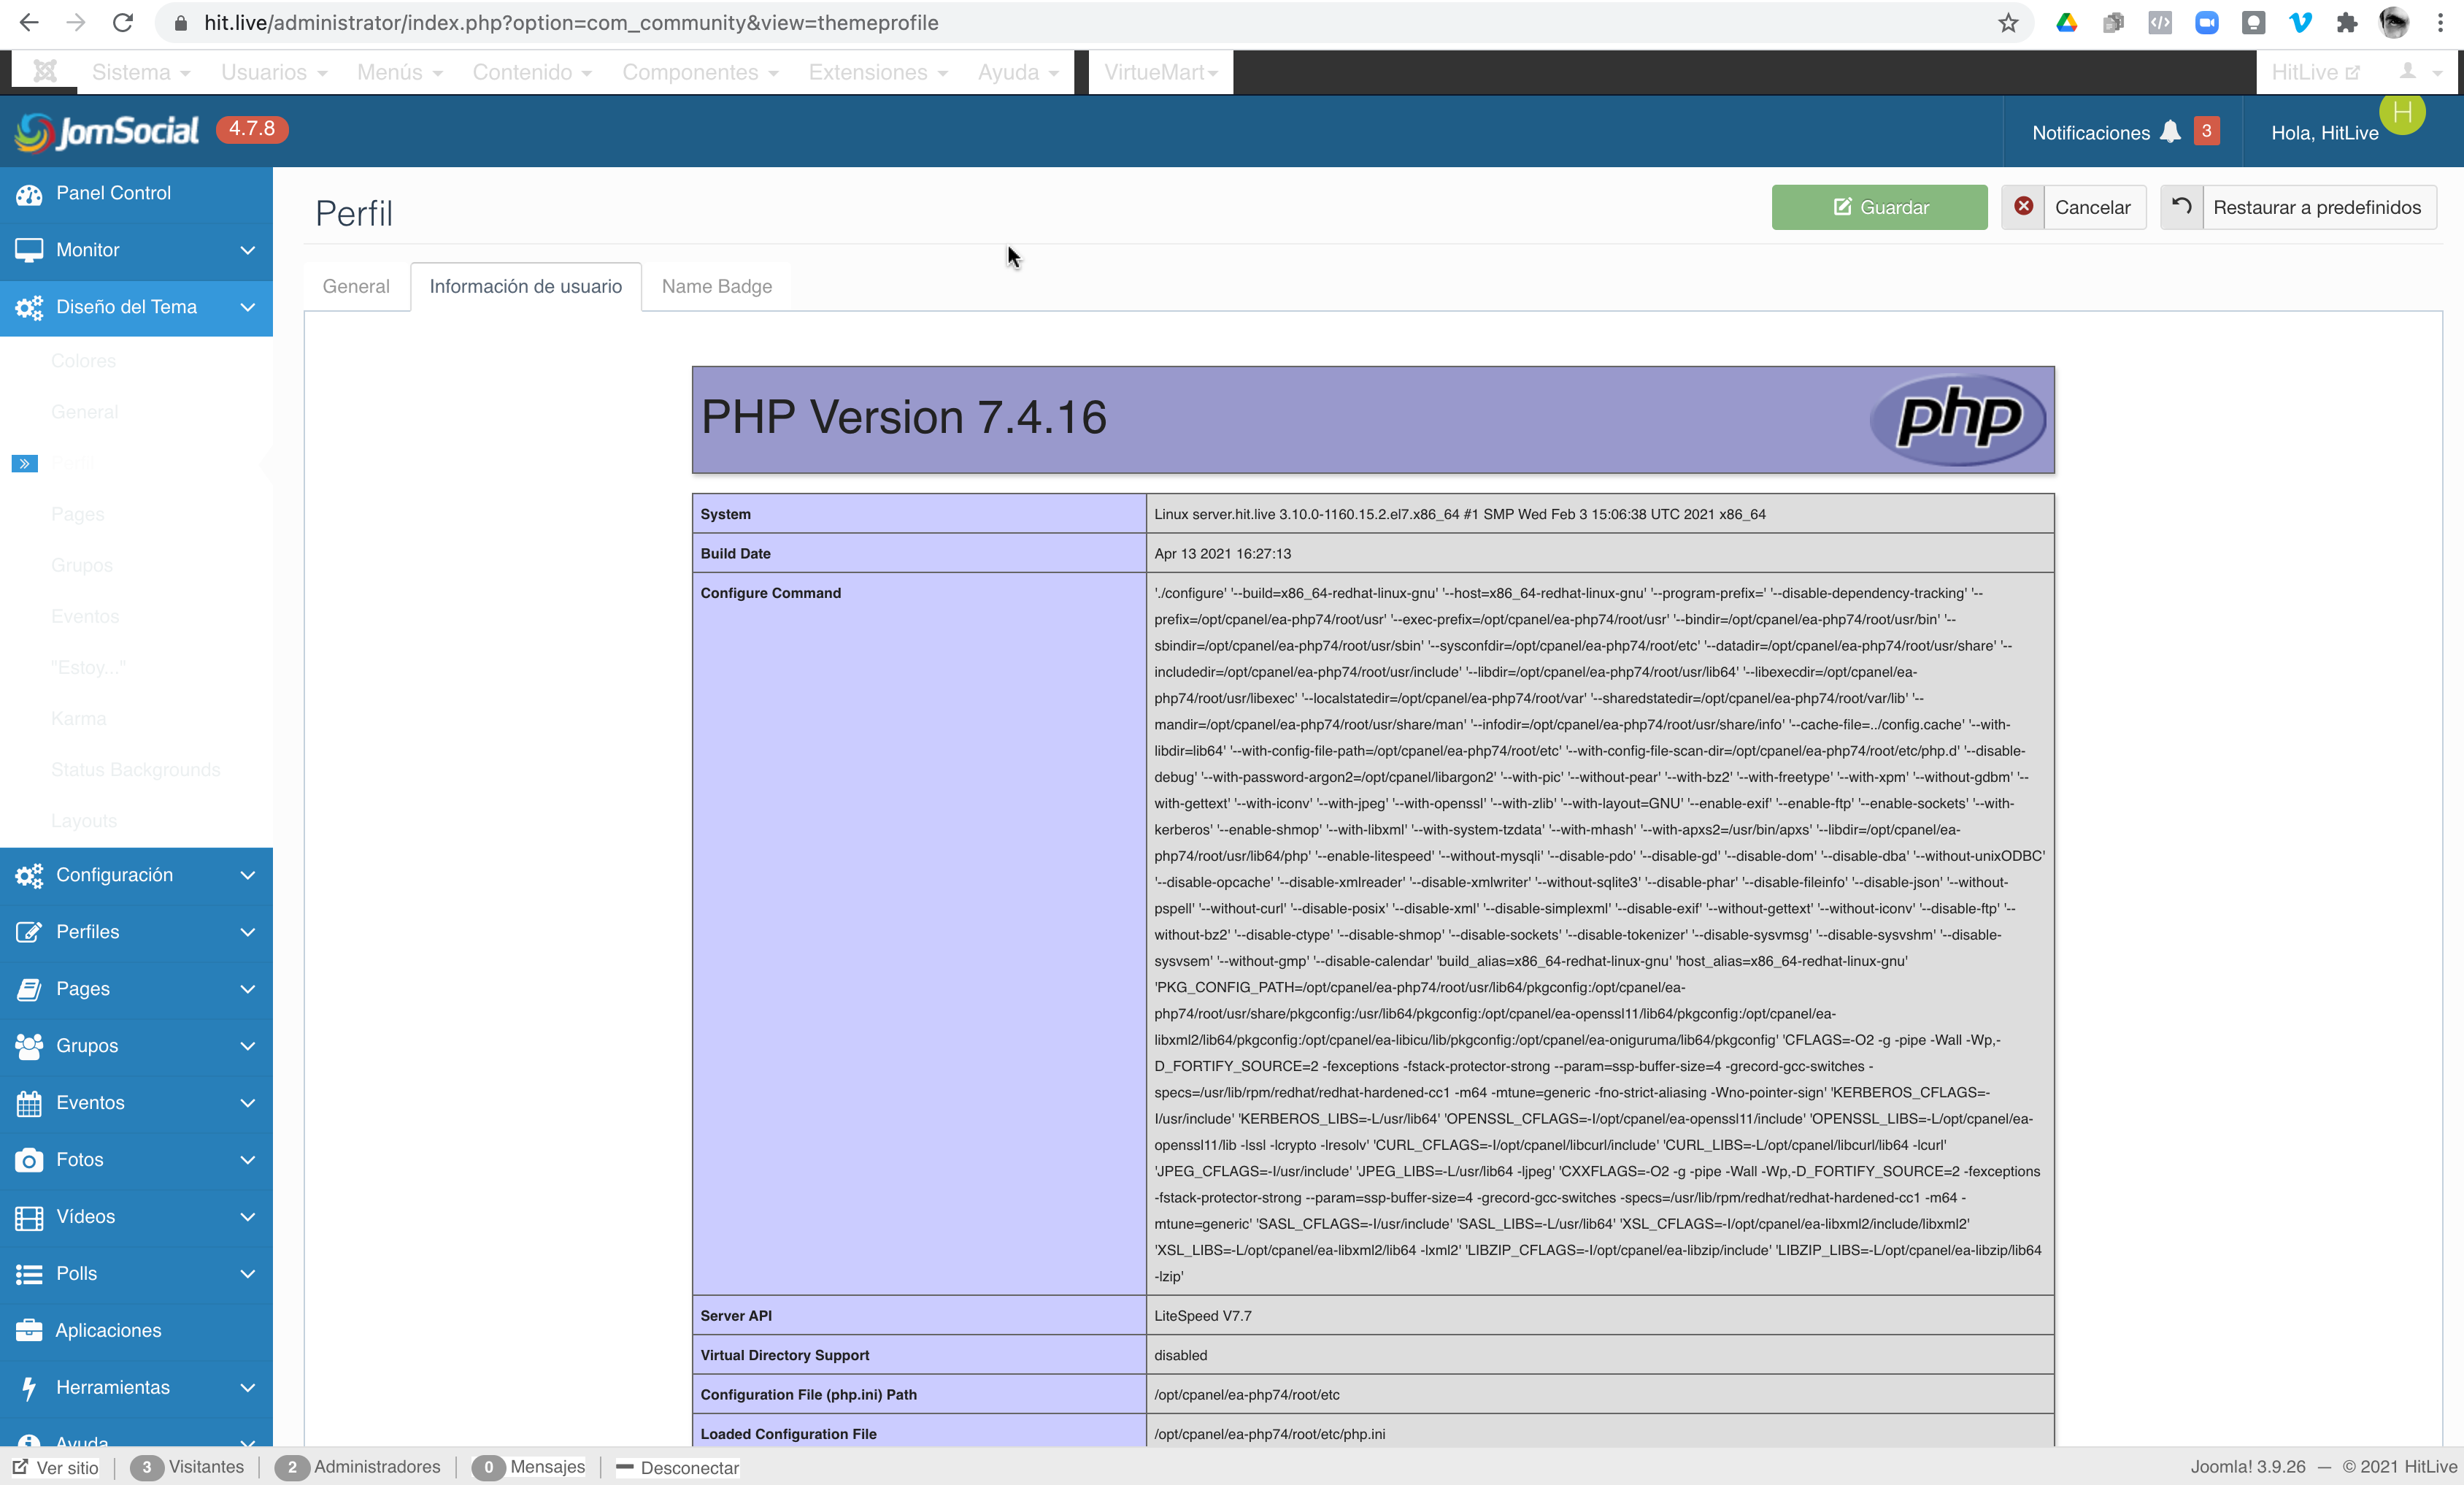Click the Desconectar link

(x=688, y=1467)
